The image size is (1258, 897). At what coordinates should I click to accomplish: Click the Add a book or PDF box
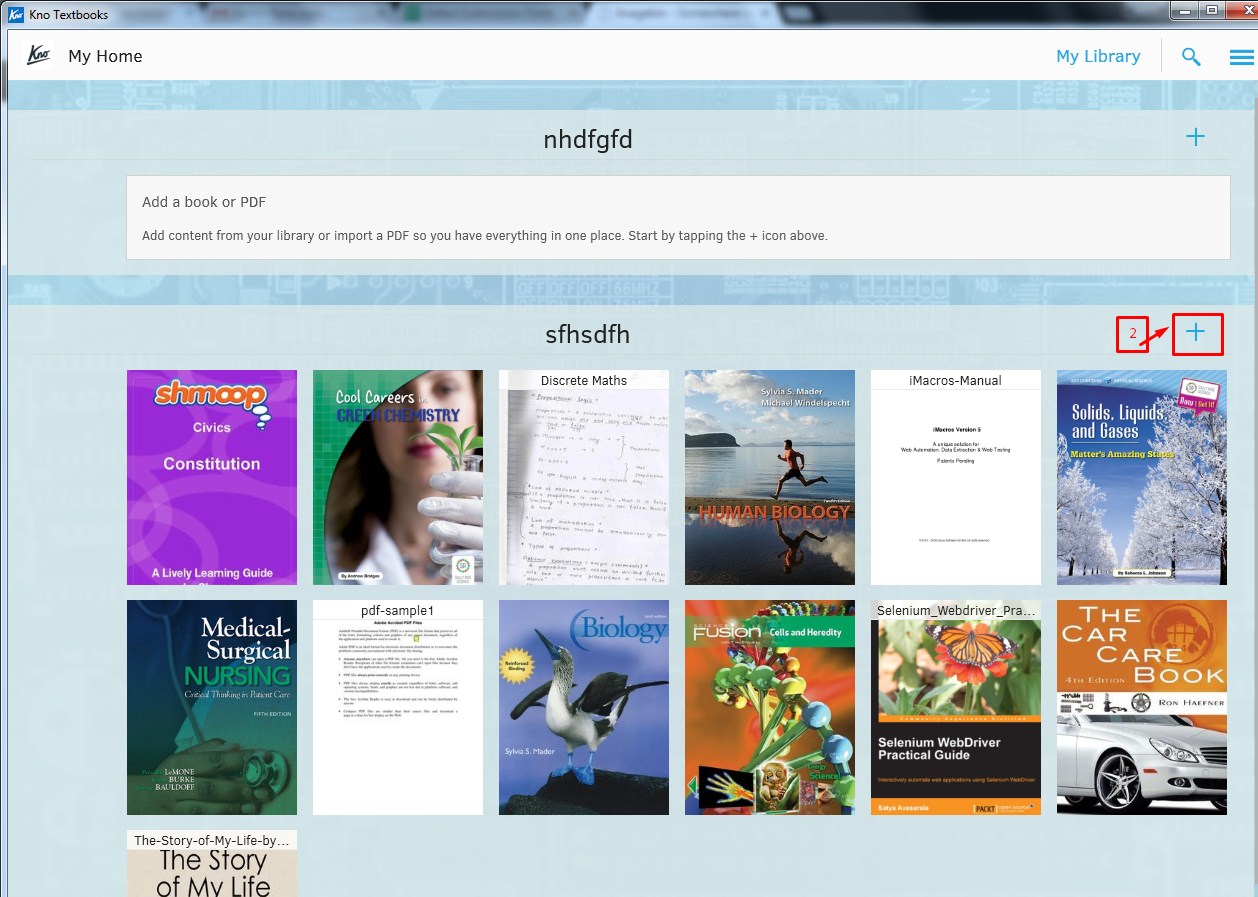678,218
